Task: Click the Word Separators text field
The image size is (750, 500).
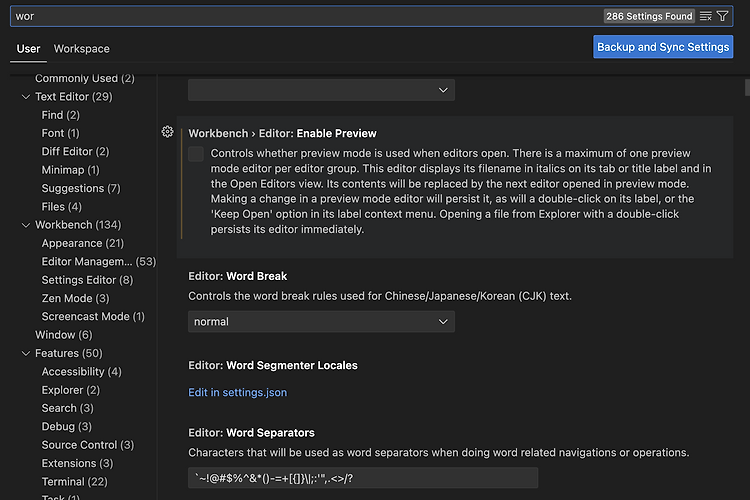Action: pyautogui.click(x=363, y=478)
